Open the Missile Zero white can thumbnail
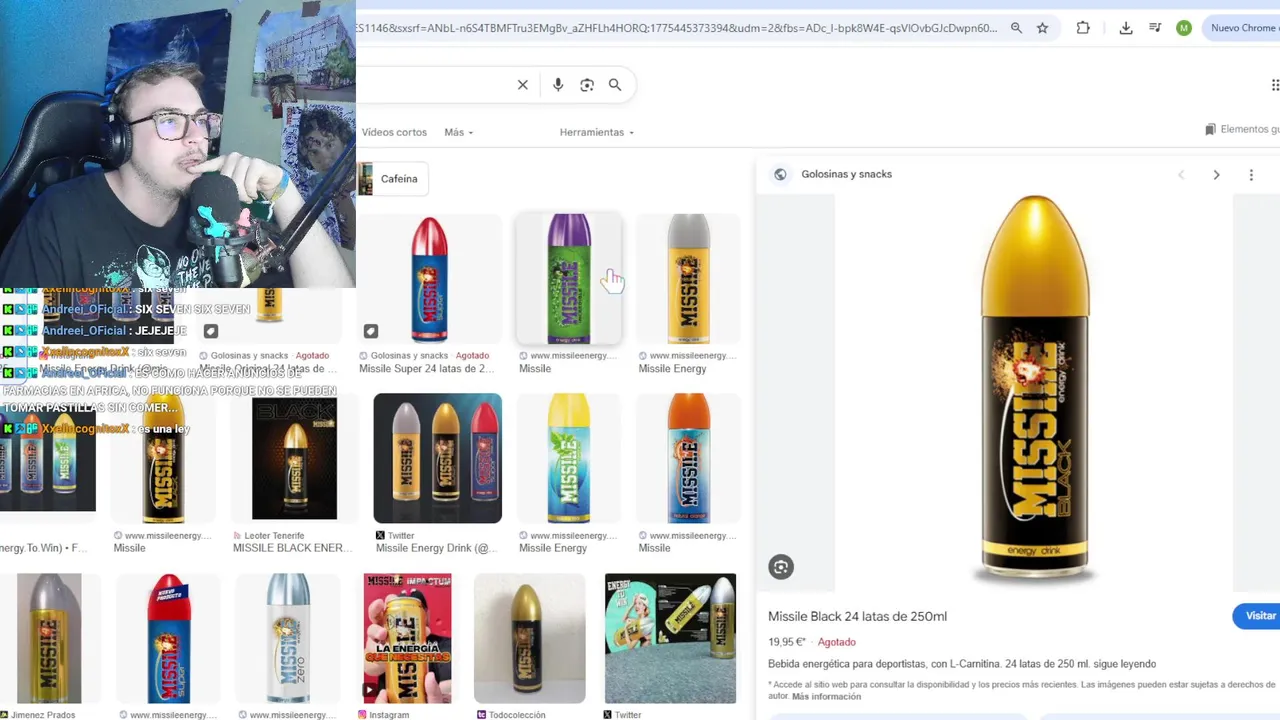 tap(287, 638)
